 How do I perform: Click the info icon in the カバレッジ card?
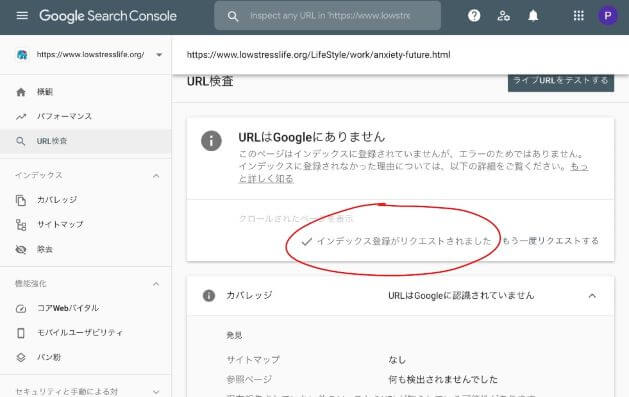pos(209,296)
